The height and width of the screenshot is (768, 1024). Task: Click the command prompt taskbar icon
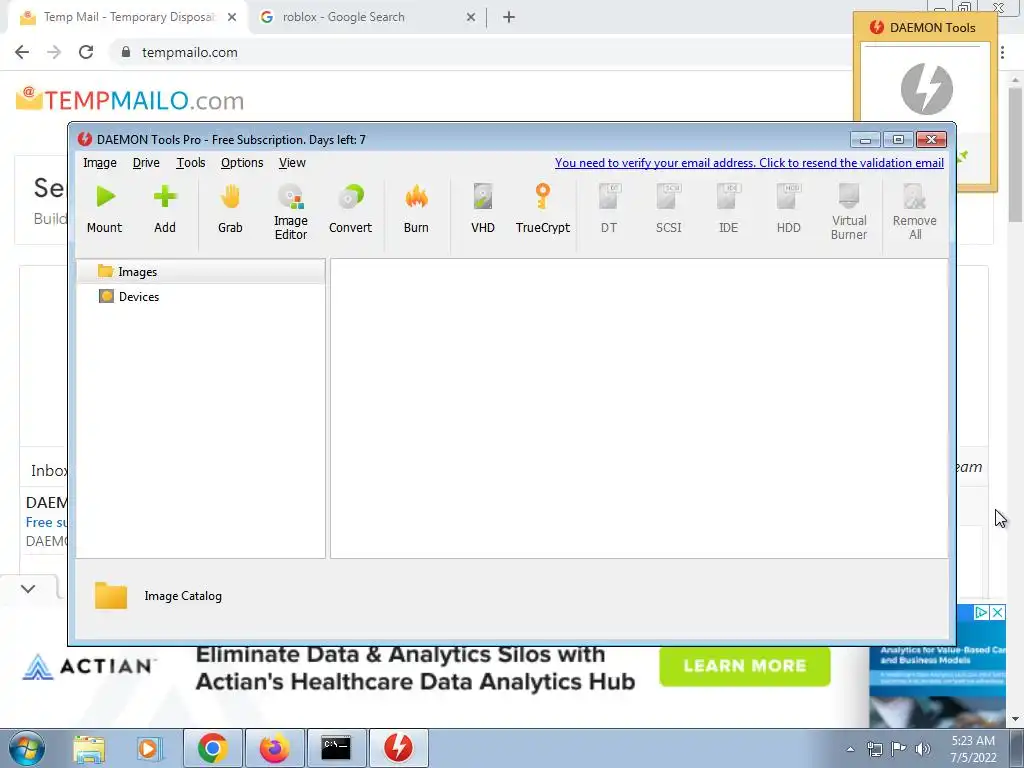(x=336, y=748)
